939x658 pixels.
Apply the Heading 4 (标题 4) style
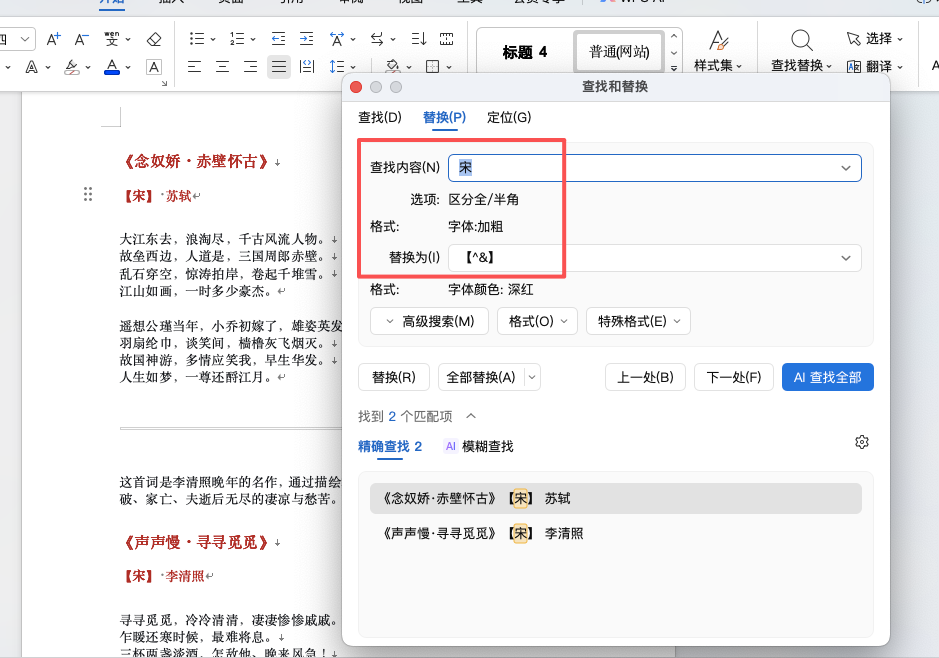click(525, 52)
